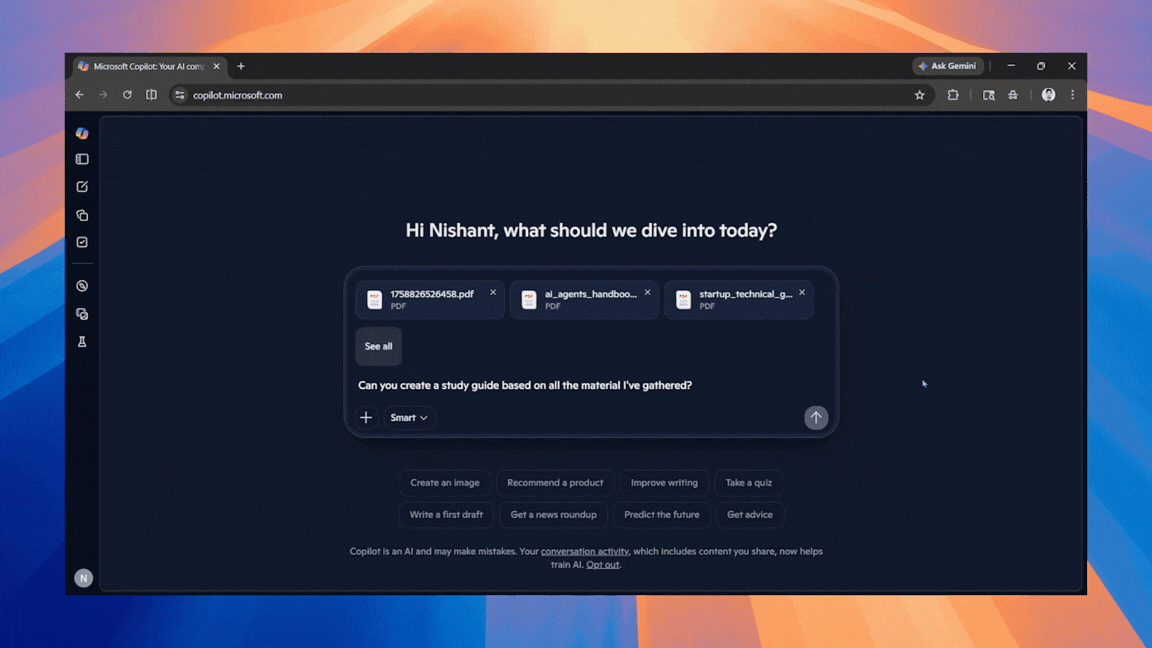Image resolution: width=1152 pixels, height=648 pixels.
Task: Open the conversation activity link
Action: tap(585, 551)
